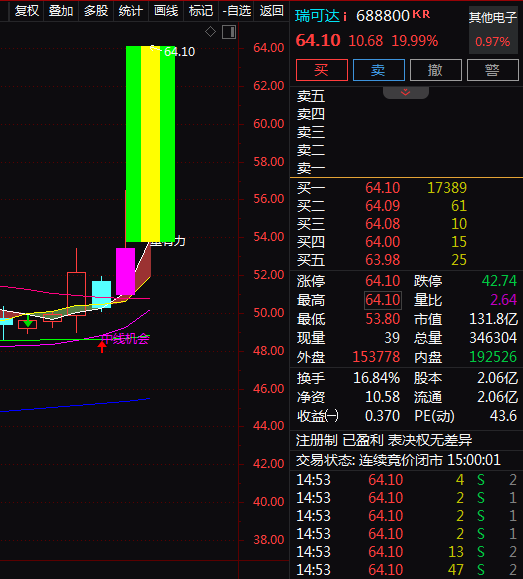
Task: Click the stock name 瑞可达
Action: [317, 16]
